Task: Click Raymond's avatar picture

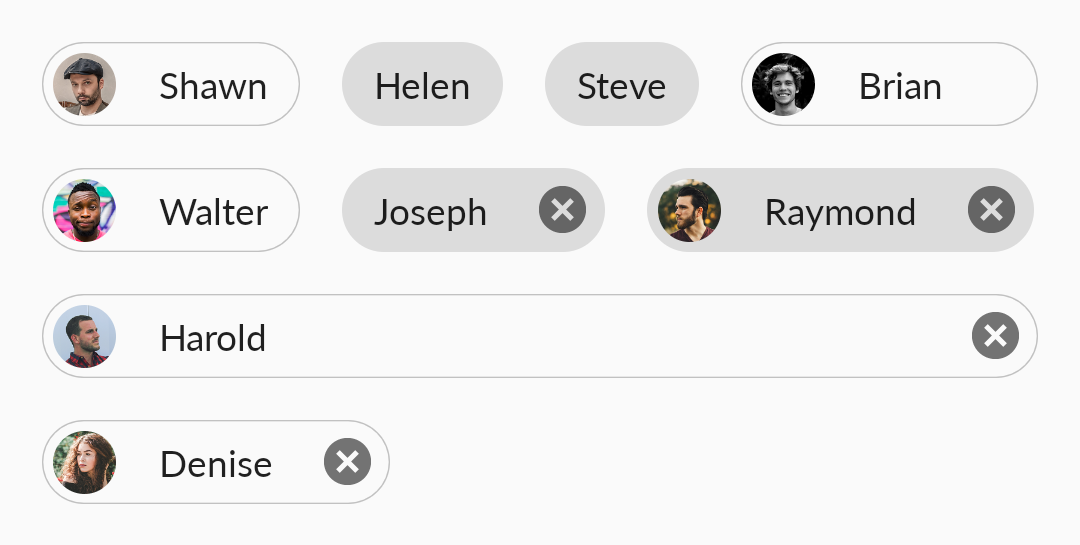Action: [689, 210]
